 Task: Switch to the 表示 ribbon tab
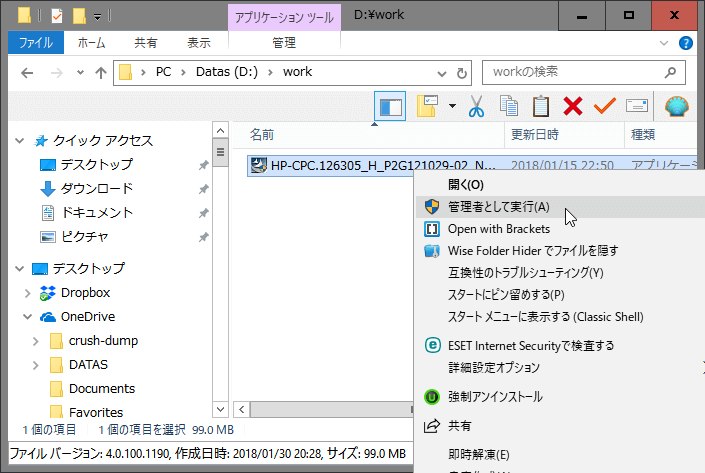(x=199, y=43)
